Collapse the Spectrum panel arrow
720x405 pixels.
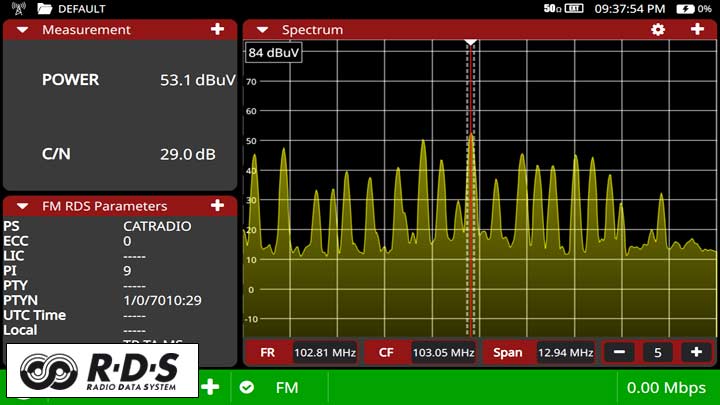coord(262,30)
